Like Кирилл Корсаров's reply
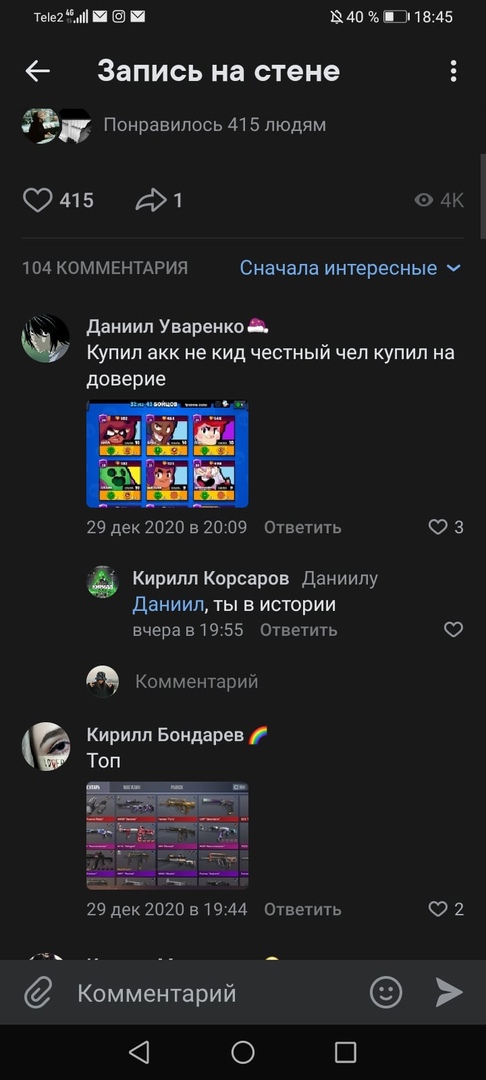This screenshot has height=1080, width=486. 453,630
